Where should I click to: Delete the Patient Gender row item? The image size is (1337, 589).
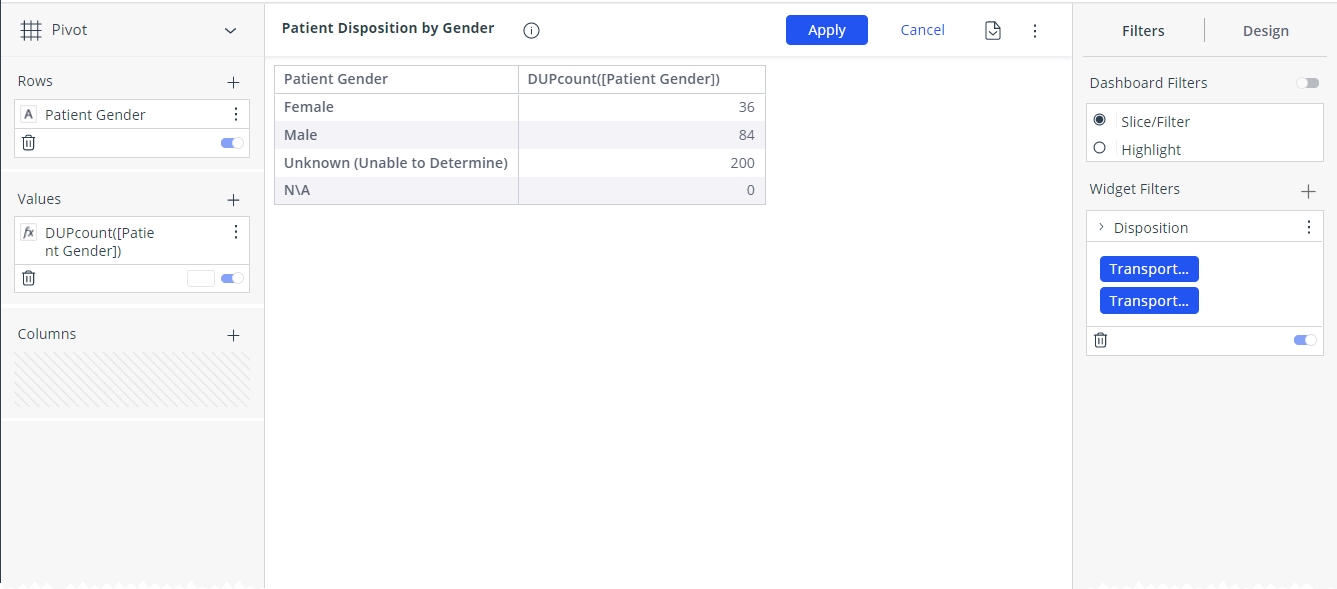(x=29, y=143)
